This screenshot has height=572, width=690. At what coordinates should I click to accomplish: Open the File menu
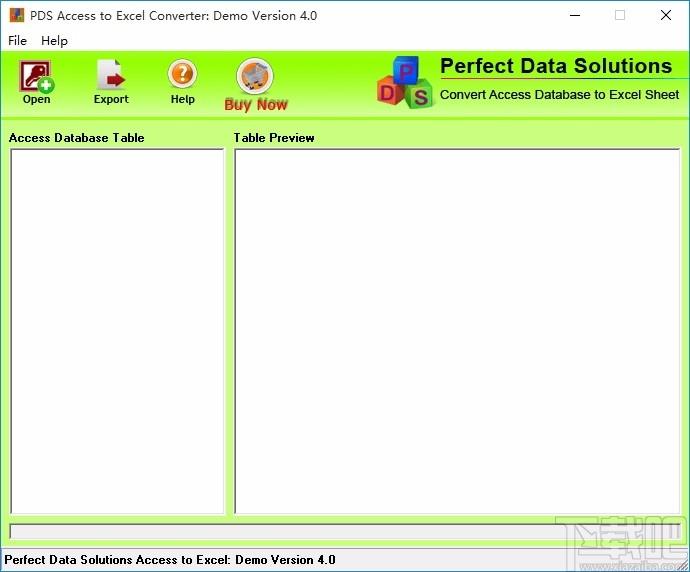(x=18, y=40)
